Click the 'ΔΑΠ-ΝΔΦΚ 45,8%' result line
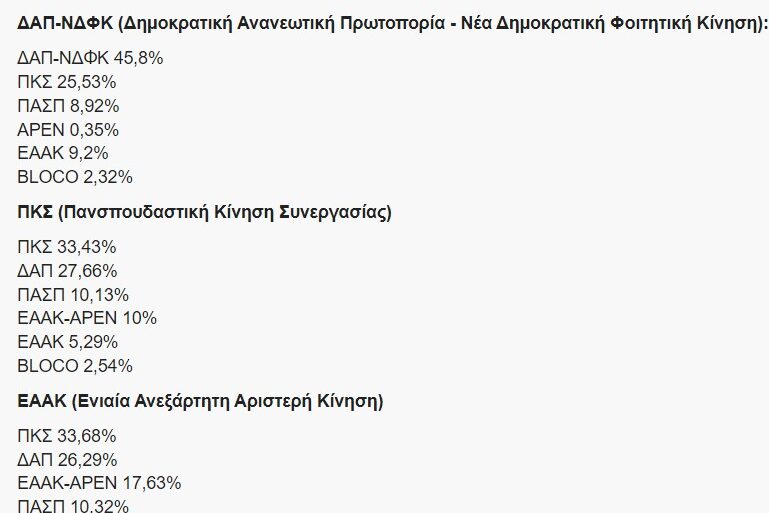The height and width of the screenshot is (513, 769). [x=90, y=58]
